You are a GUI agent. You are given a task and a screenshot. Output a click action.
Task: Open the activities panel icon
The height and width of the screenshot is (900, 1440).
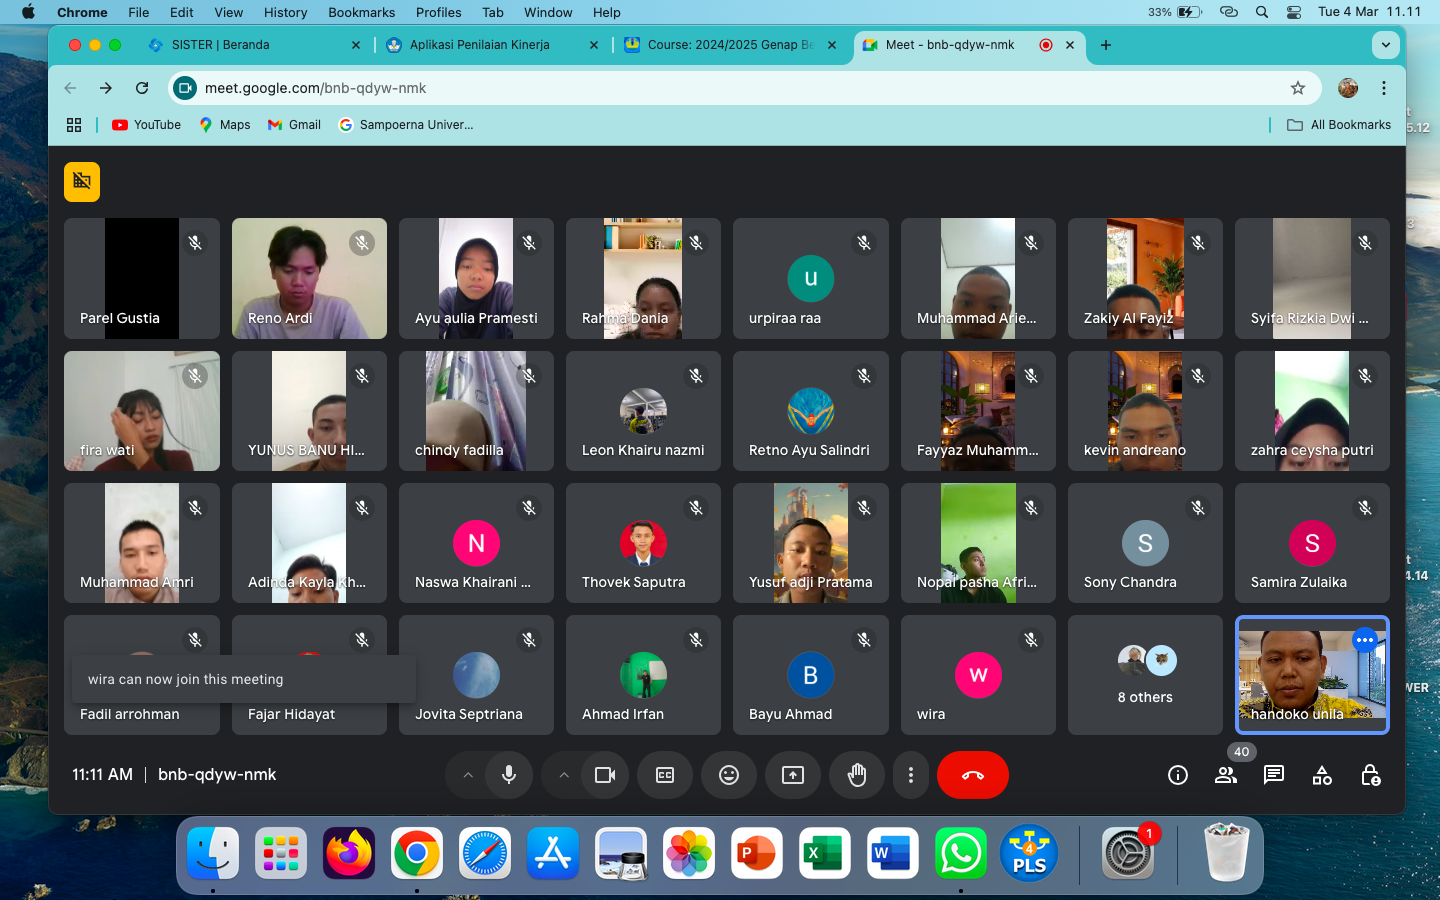1322,775
